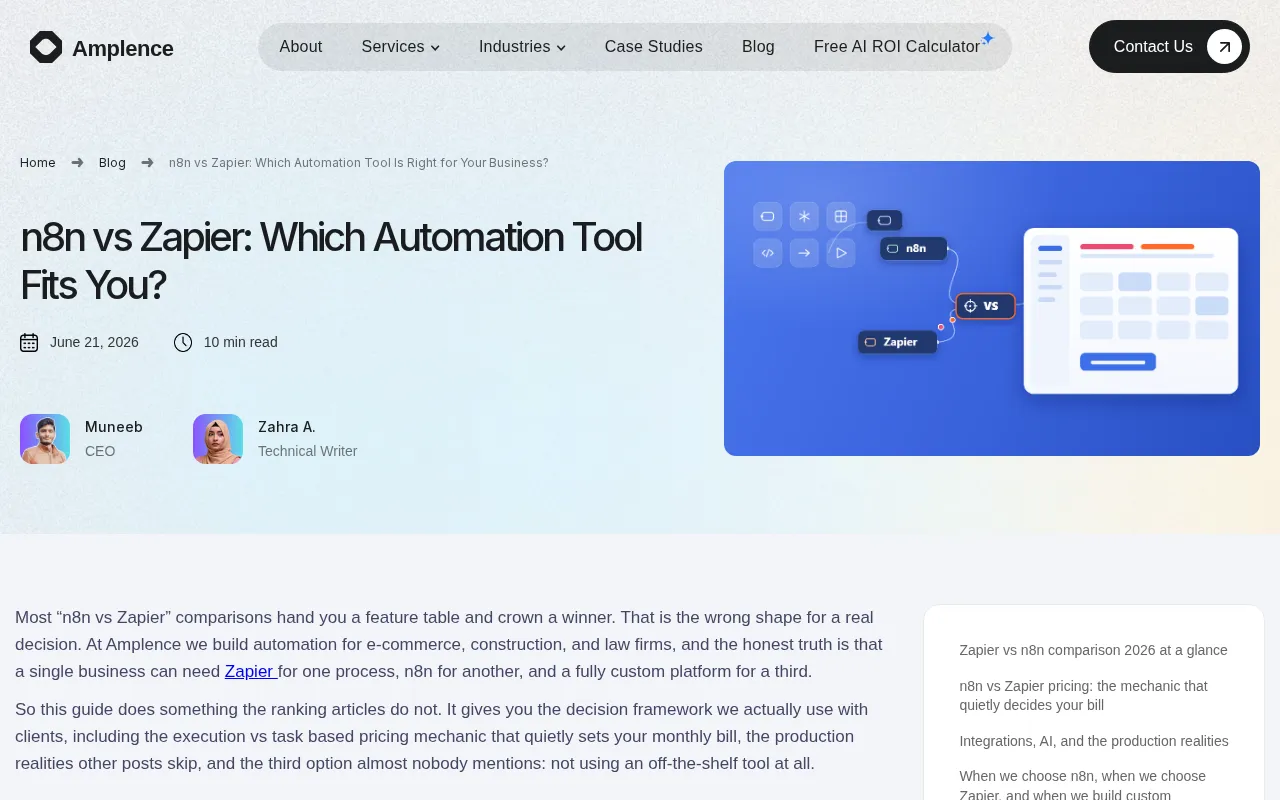Go to Case Studies
Screen dimensions: 1280x800
click(654, 47)
